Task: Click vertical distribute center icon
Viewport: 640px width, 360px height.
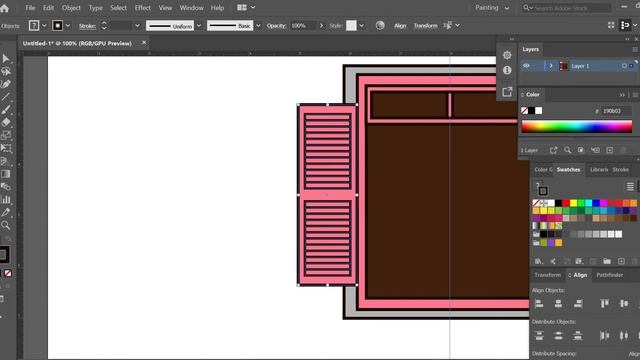Action: point(558,336)
